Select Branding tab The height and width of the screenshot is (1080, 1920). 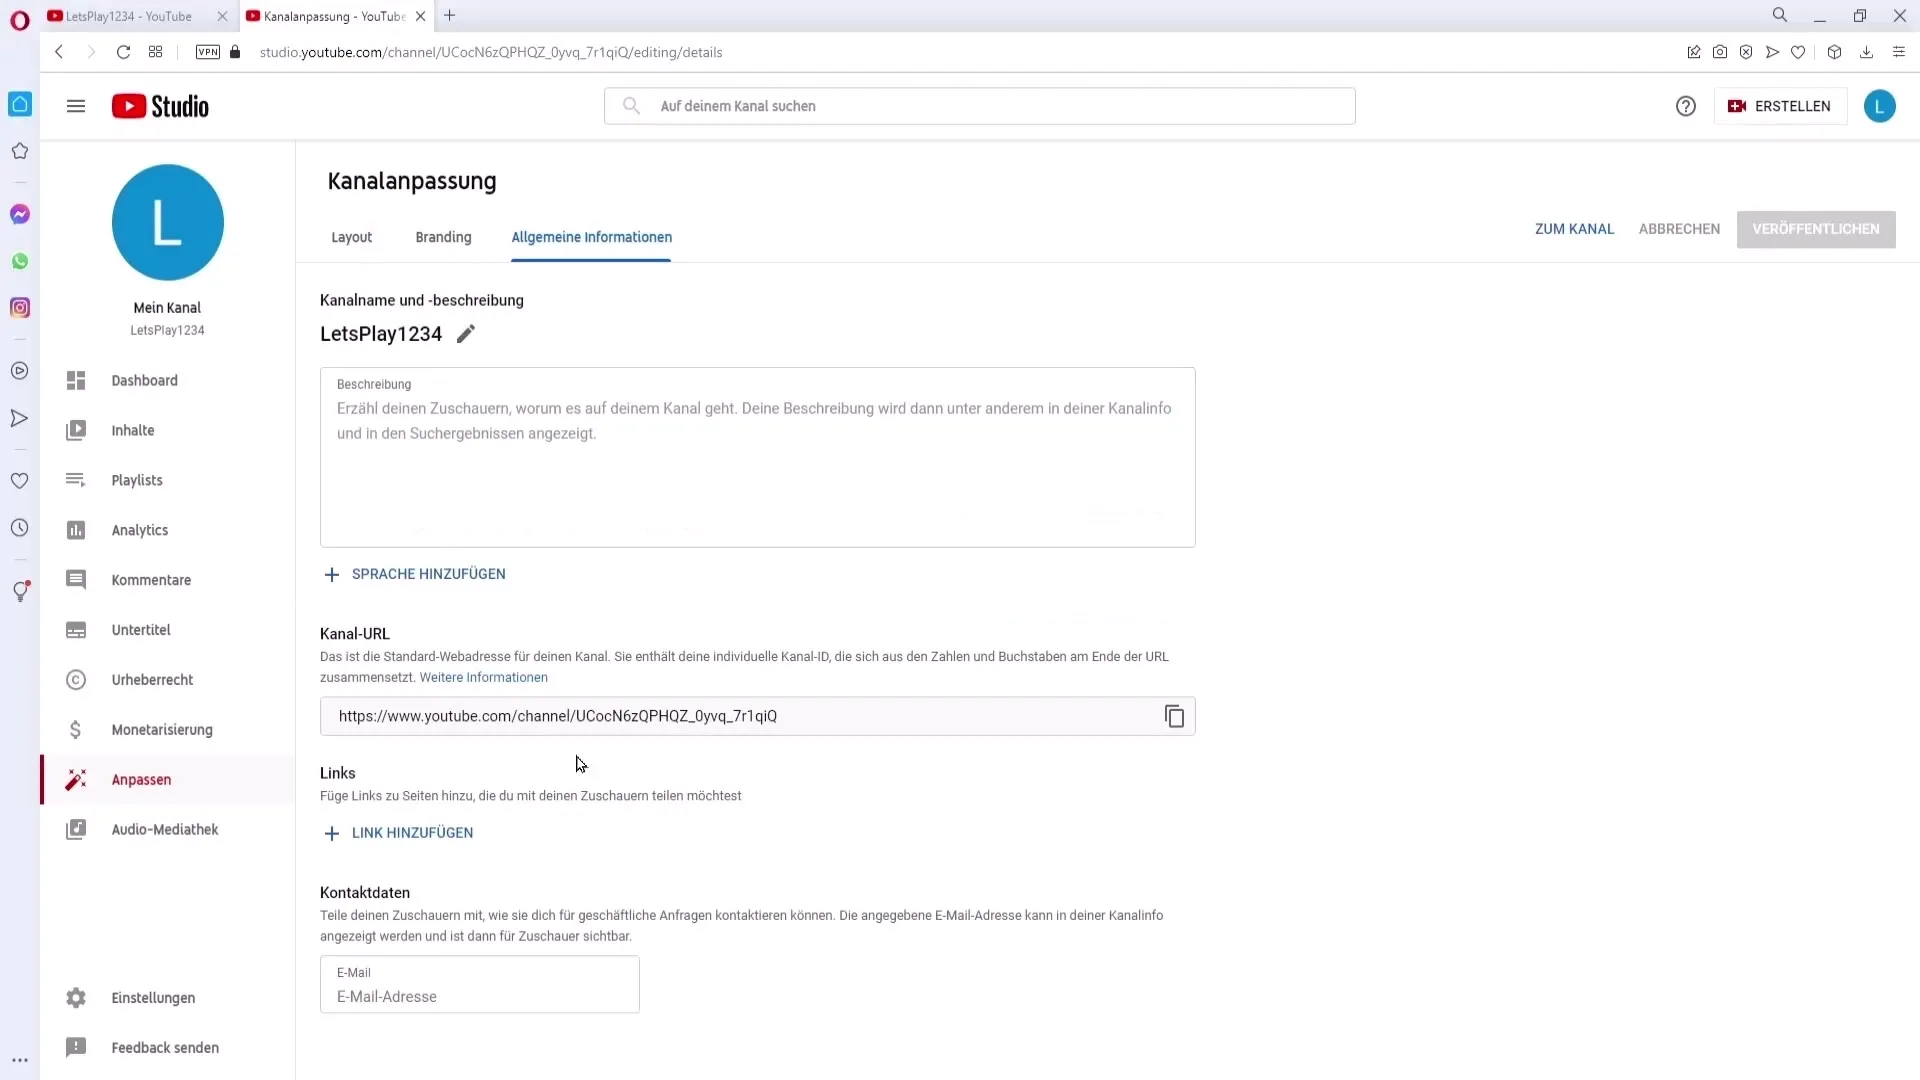(x=443, y=236)
